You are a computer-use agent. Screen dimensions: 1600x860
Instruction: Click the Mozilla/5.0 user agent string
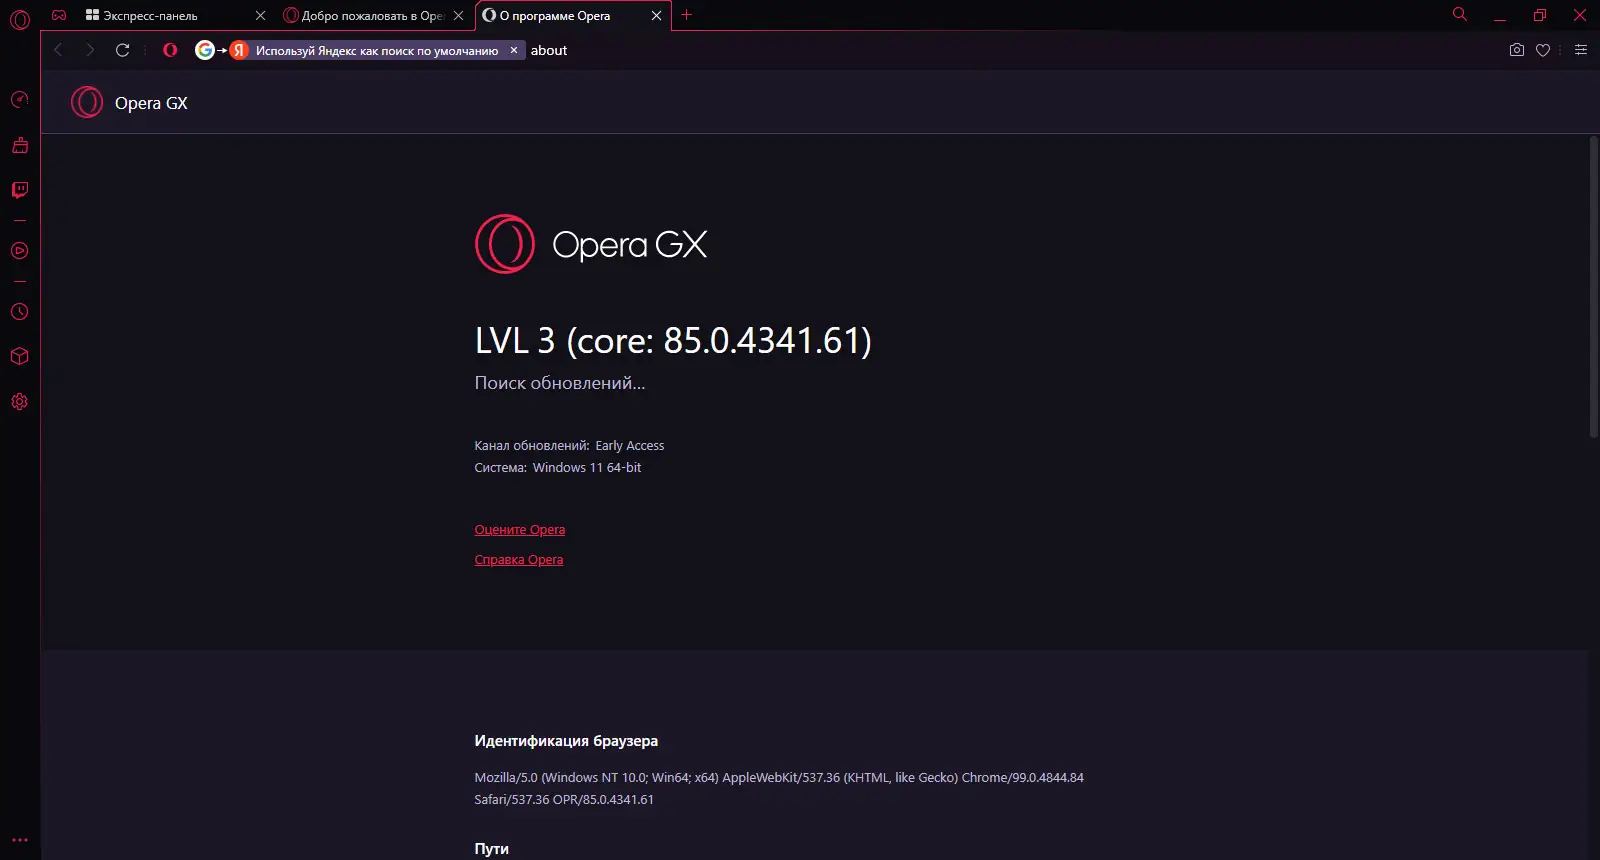coord(779,788)
